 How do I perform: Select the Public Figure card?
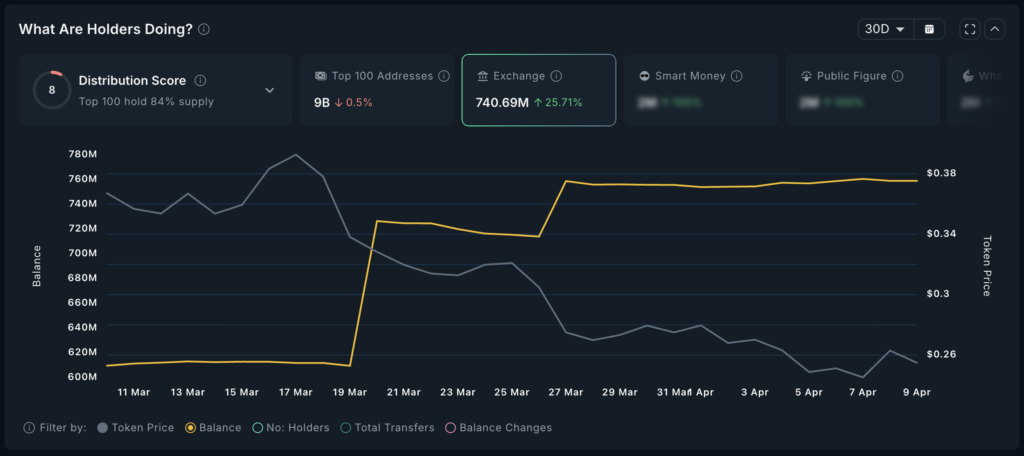(x=862, y=90)
